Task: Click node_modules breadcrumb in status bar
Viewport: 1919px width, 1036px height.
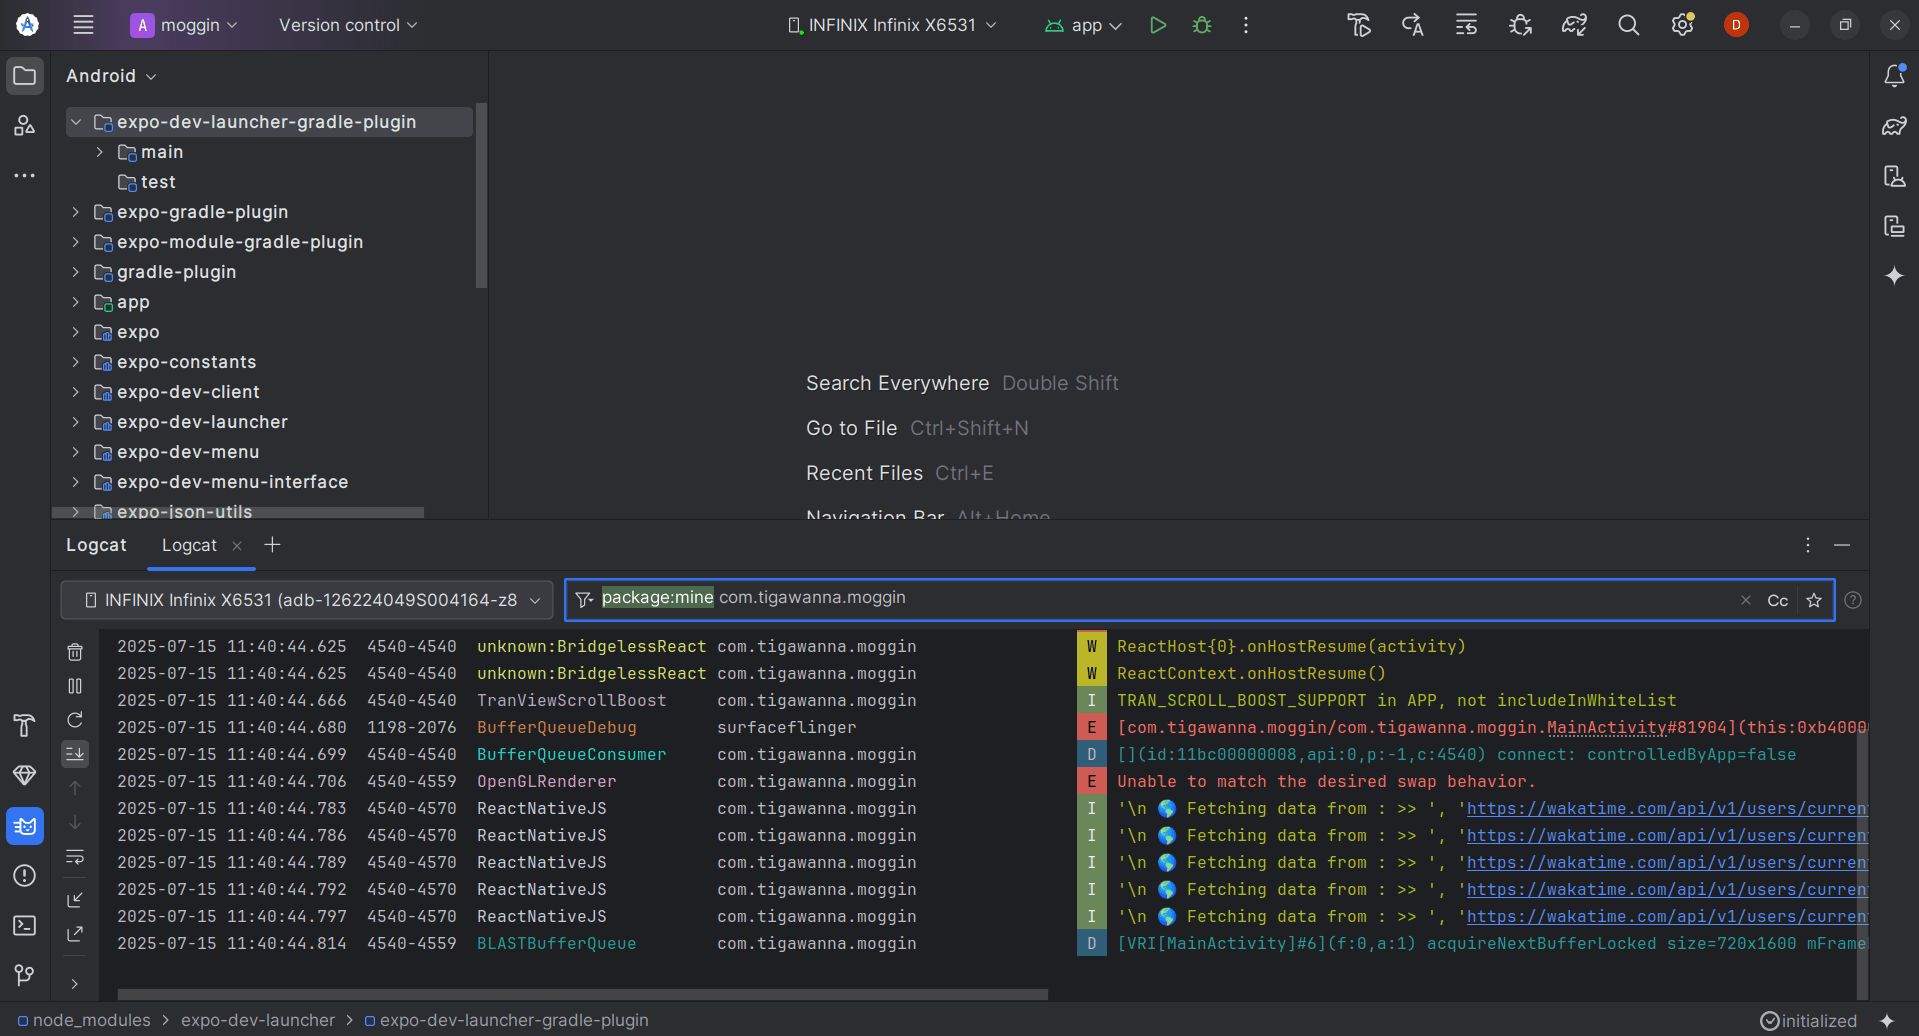Action: 92,1020
